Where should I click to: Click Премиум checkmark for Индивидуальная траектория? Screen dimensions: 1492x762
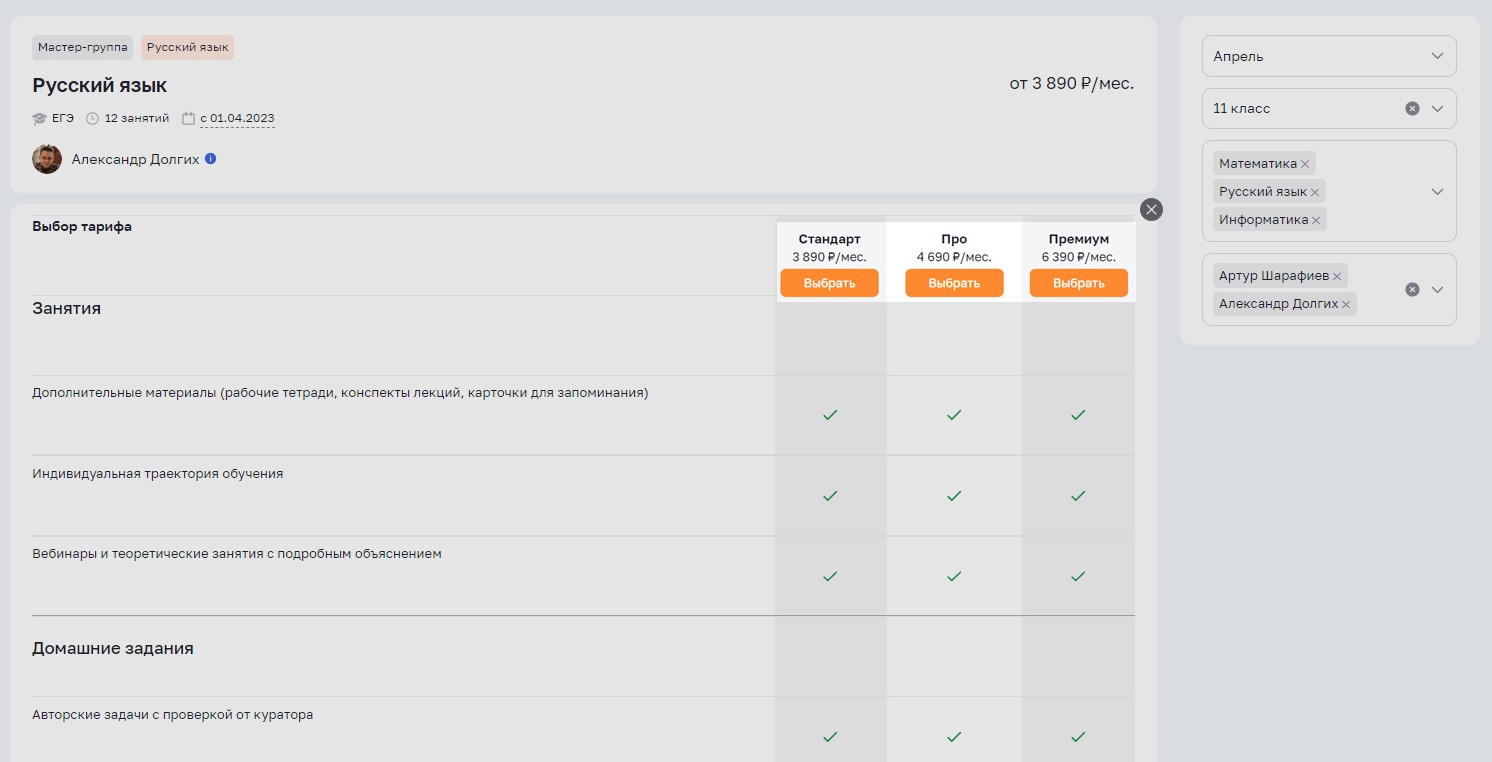tap(1078, 496)
